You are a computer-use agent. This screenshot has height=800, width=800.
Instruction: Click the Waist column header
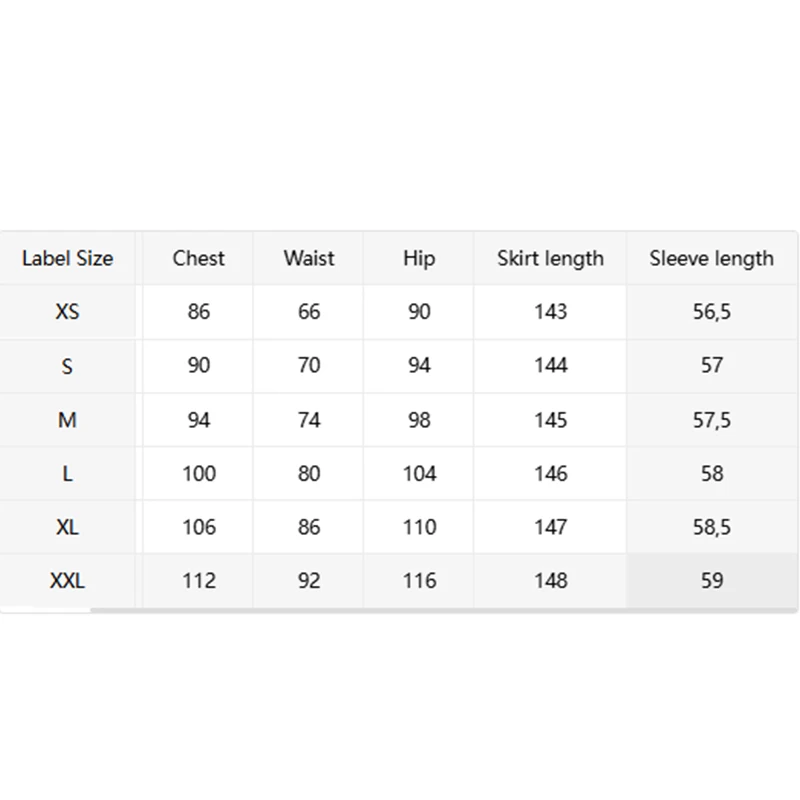(309, 258)
